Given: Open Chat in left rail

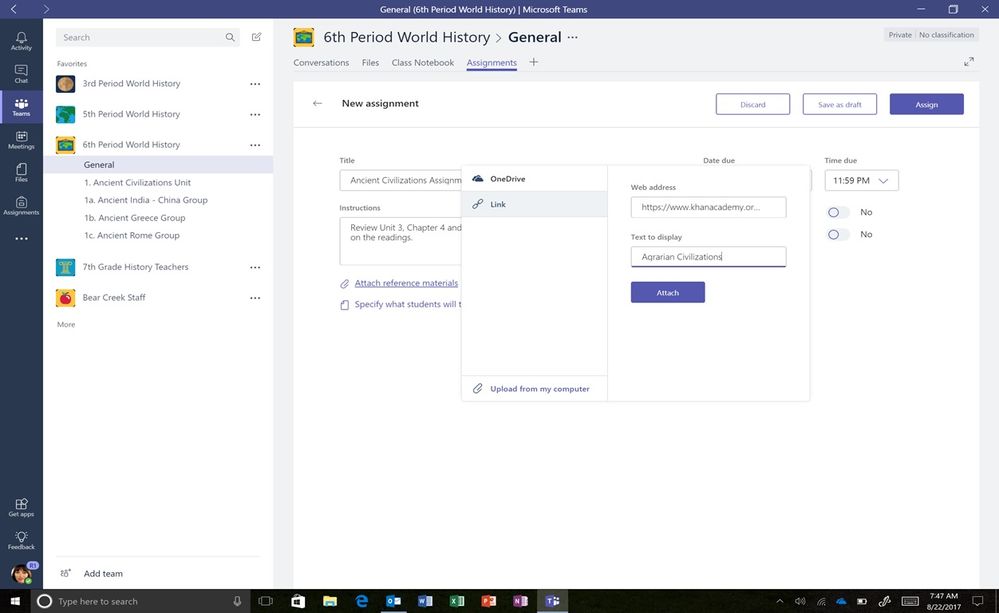Looking at the screenshot, I should tap(21, 74).
